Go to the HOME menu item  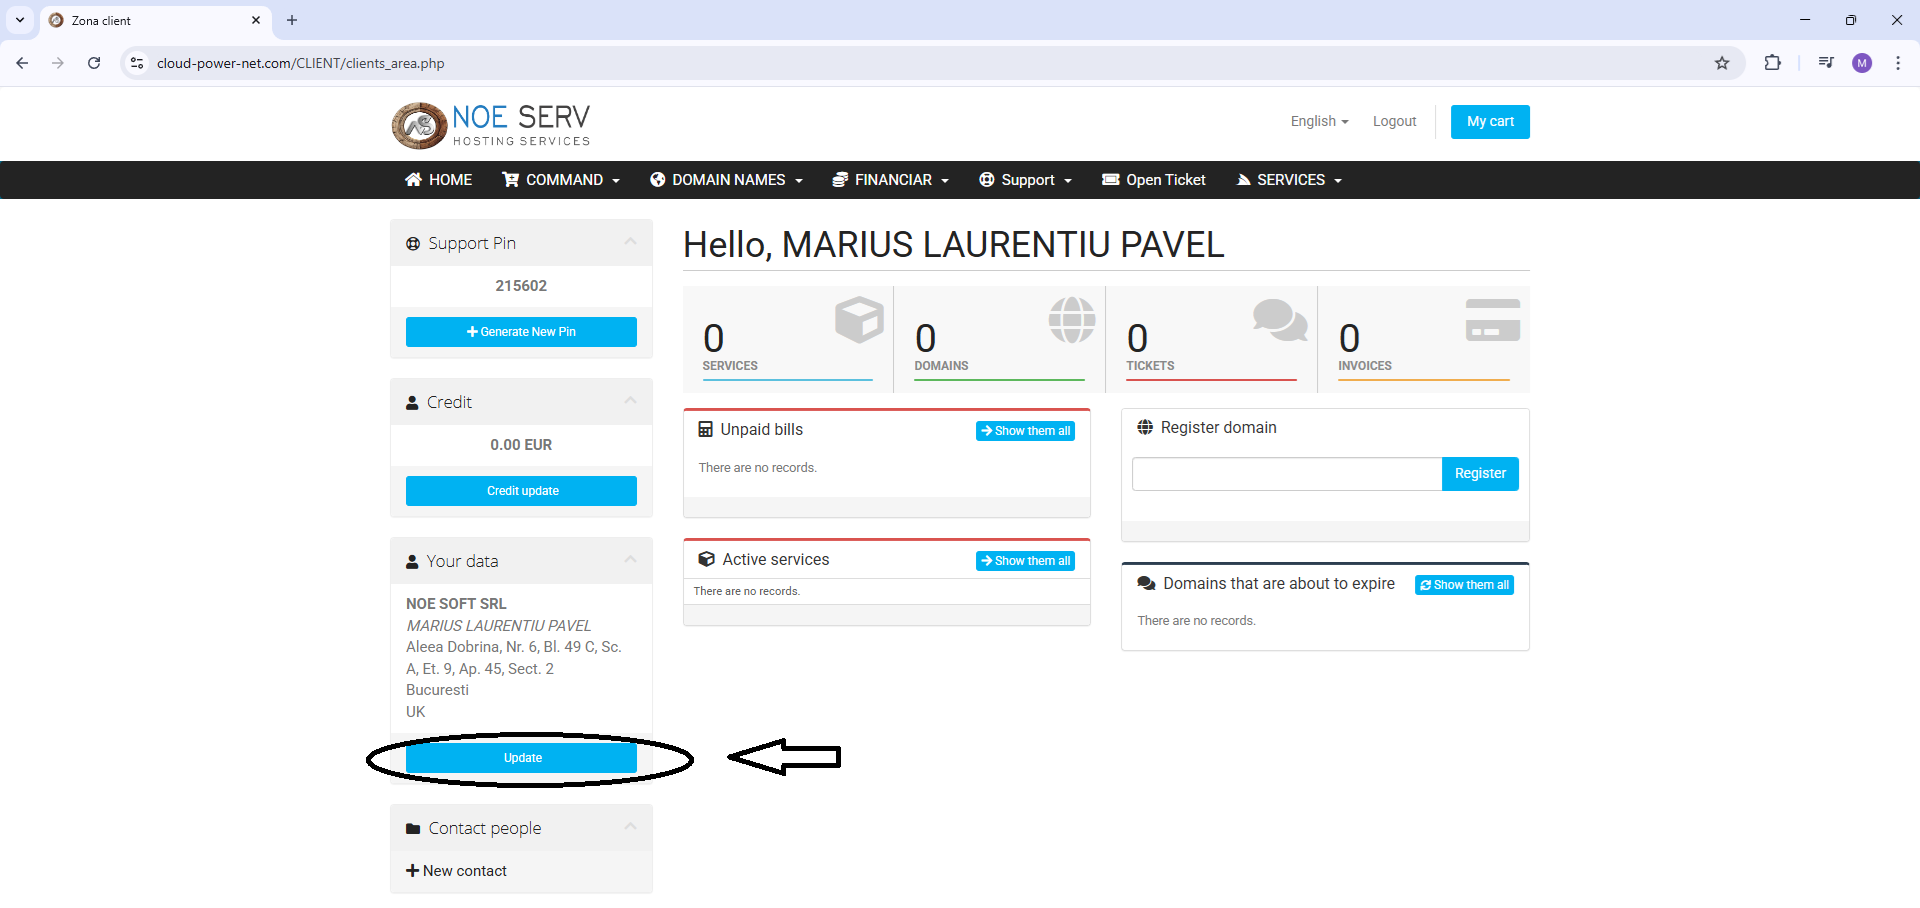pos(439,180)
